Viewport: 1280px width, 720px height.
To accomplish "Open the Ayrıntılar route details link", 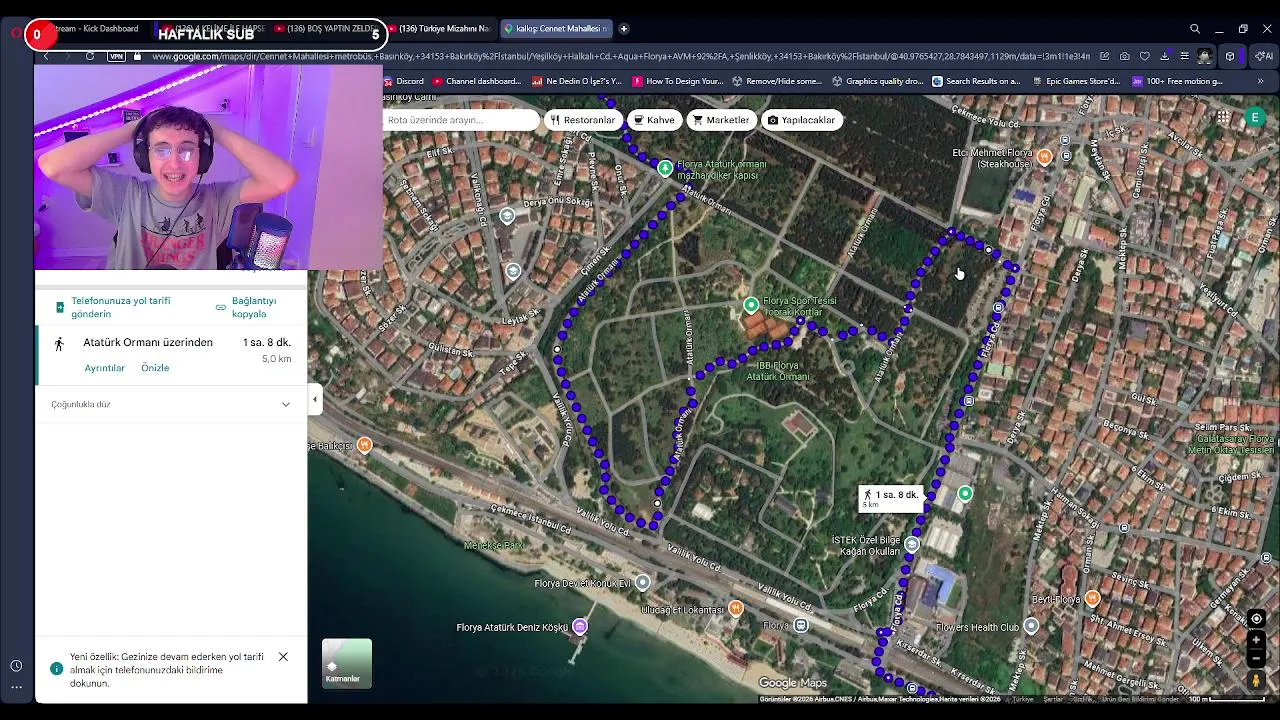I will pyautogui.click(x=105, y=368).
